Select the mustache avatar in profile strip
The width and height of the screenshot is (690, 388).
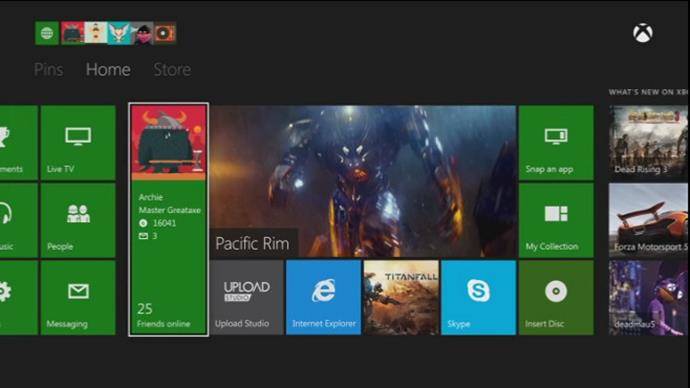pos(96,33)
